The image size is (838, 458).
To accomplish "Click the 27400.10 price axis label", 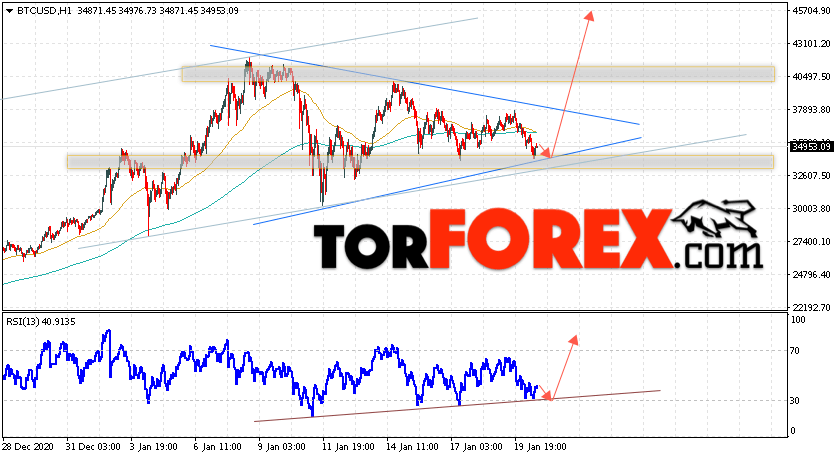I will click(x=811, y=242).
